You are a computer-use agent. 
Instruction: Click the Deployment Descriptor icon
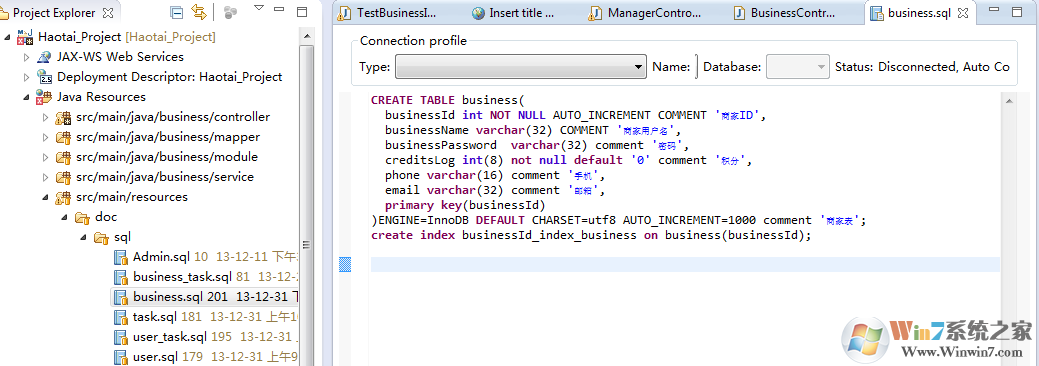44,77
